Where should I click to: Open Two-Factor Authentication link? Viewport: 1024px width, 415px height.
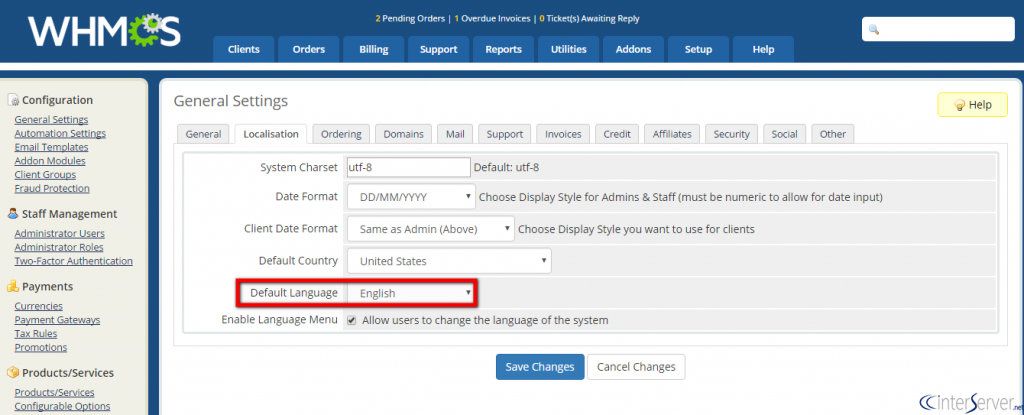coord(73,261)
